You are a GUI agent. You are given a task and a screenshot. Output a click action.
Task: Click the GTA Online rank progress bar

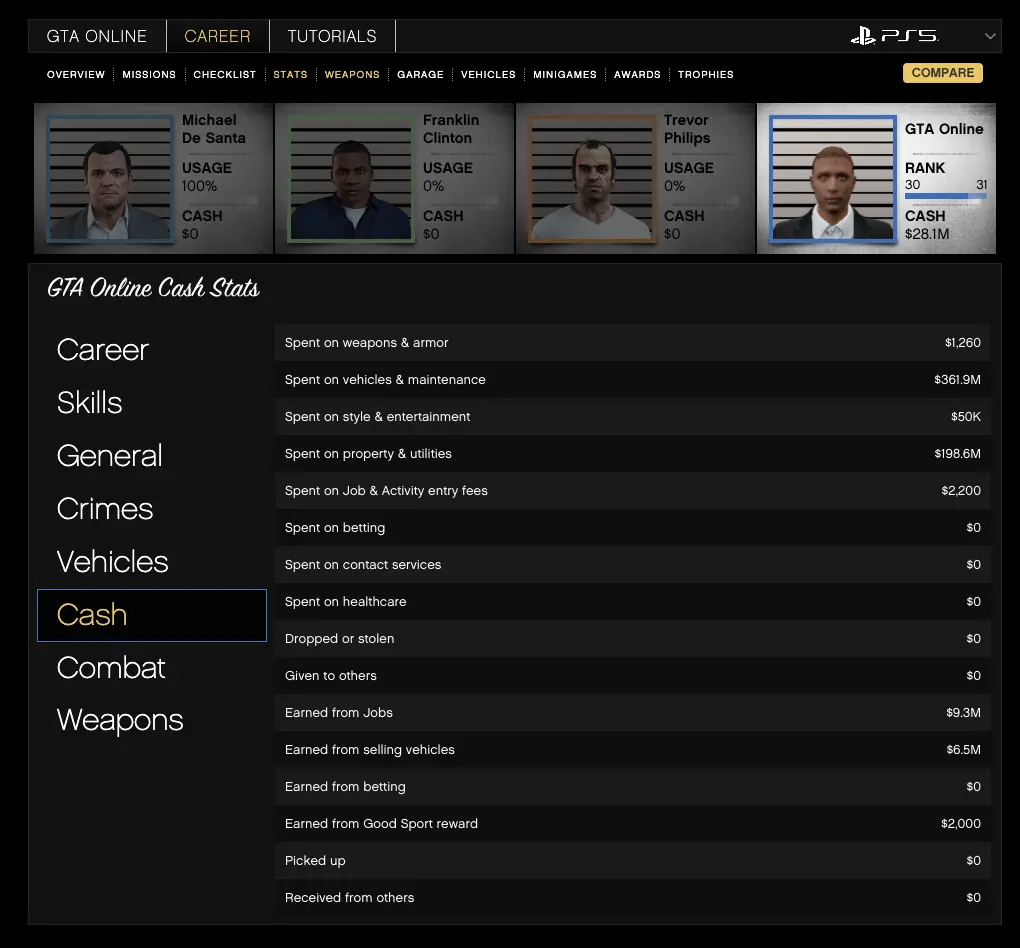945,197
